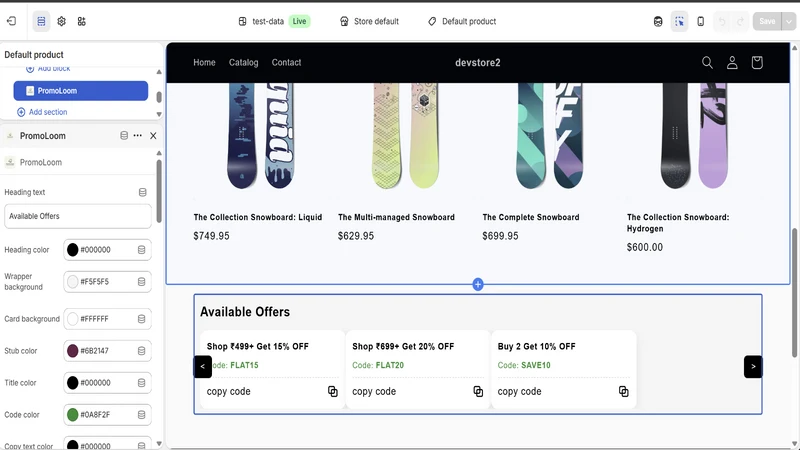Click the Home menu link
Image resolution: width=800 pixels, height=450 pixels.
click(x=204, y=62)
